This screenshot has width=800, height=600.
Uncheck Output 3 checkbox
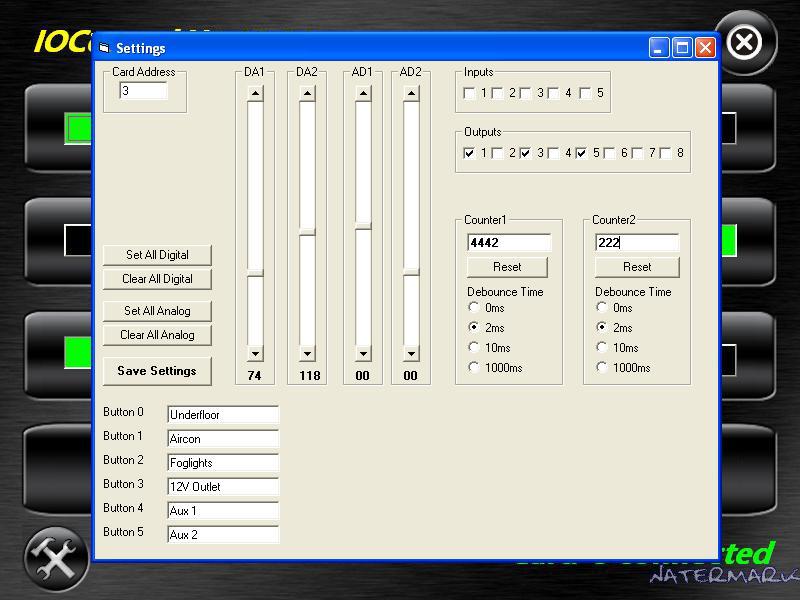point(526,154)
